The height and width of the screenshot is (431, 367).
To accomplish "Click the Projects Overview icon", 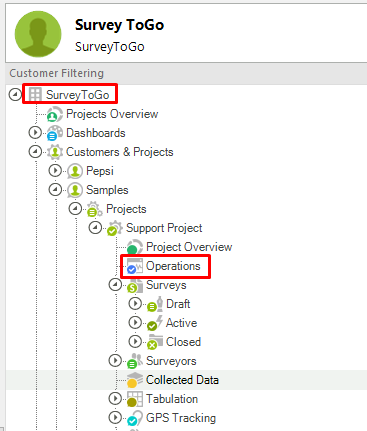I will (54, 114).
